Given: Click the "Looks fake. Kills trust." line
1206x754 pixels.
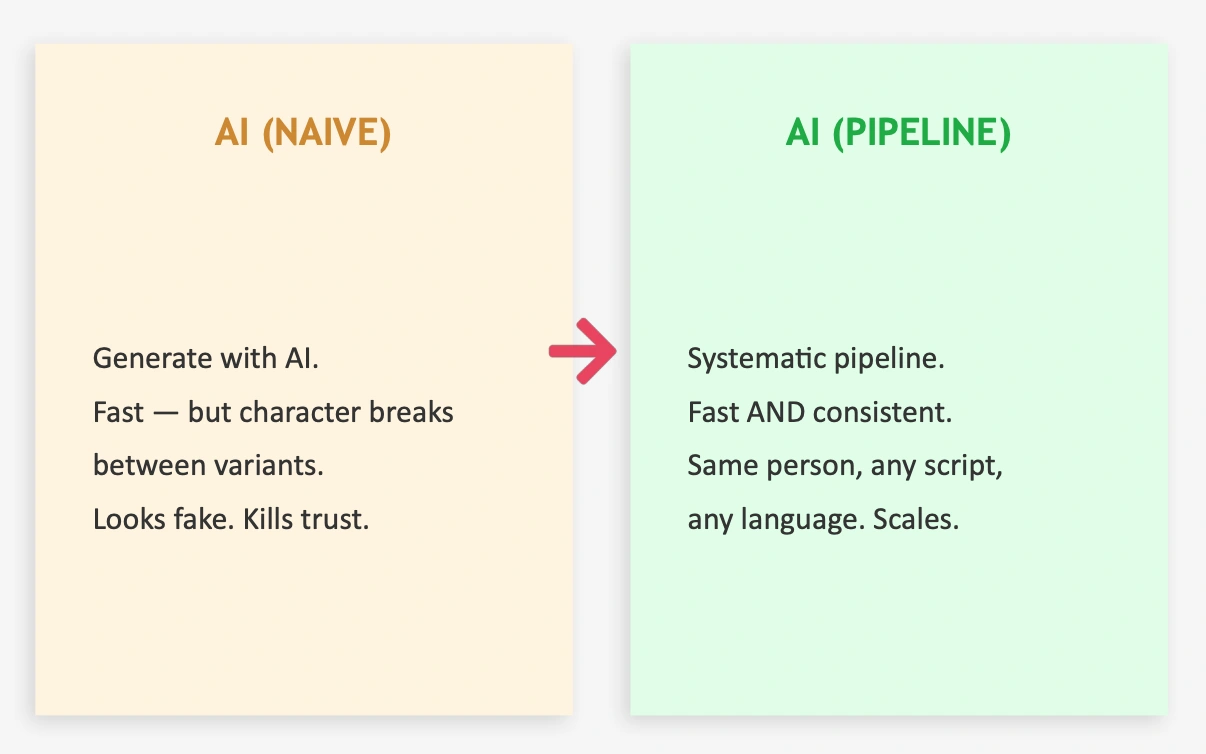Looking at the screenshot, I should [x=231, y=520].
